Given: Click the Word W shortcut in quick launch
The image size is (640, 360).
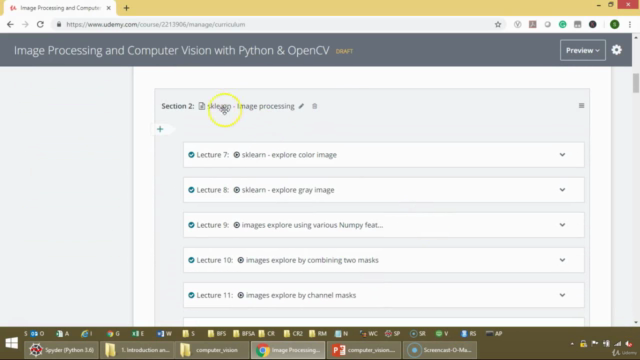Looking at the screenshot, I should click(164, 333).
